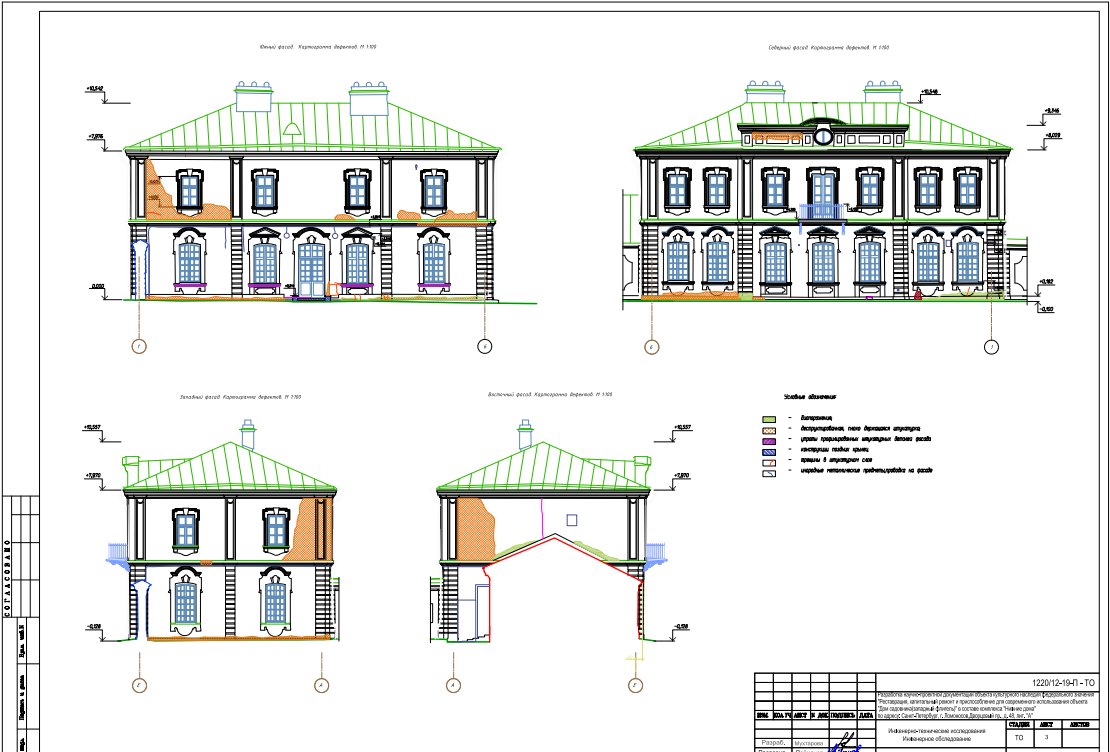Click the foreign metal objects legend symbol

click(769, 473)
